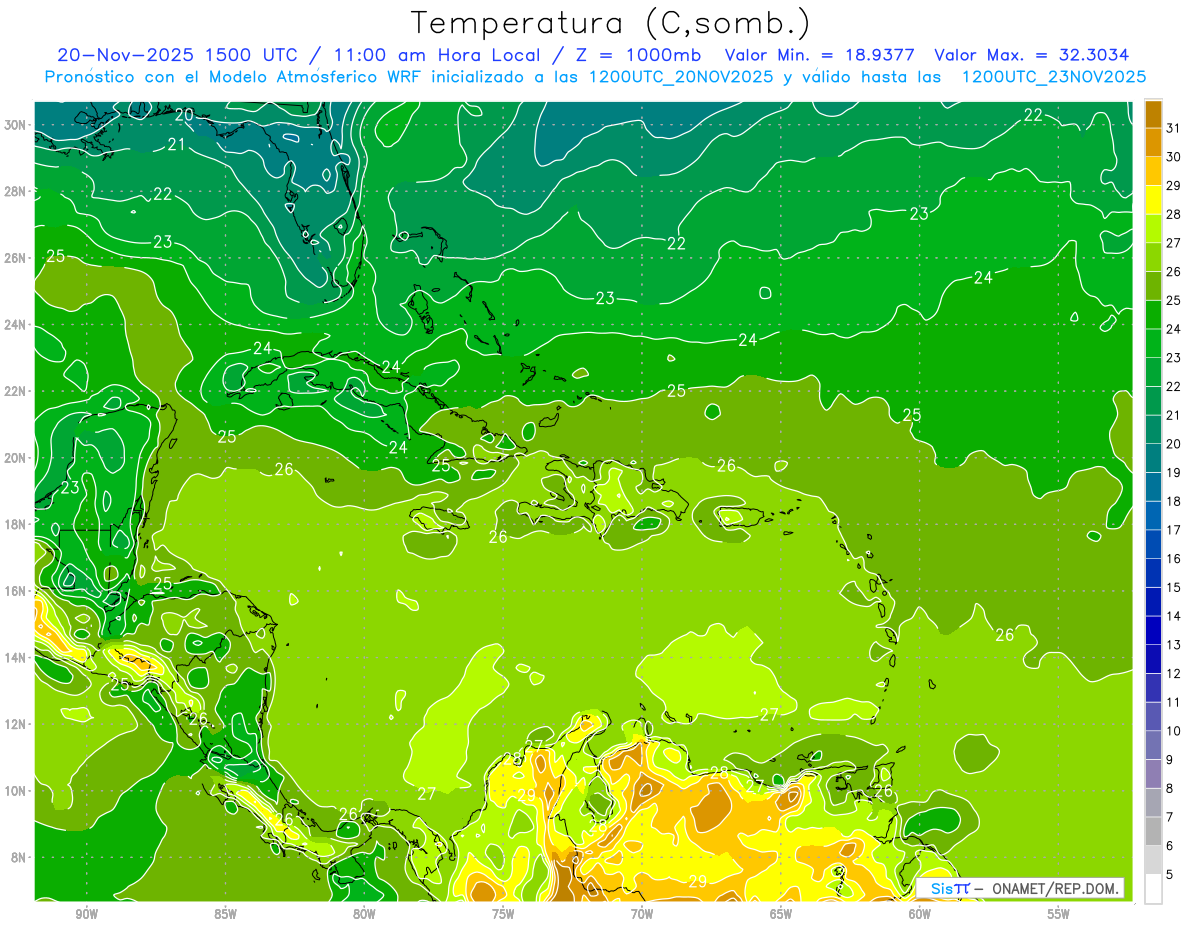This screenshot has height=927, width=1200.
Task: Click the '75W' longitude axis label
Action: tap(503, 914)
